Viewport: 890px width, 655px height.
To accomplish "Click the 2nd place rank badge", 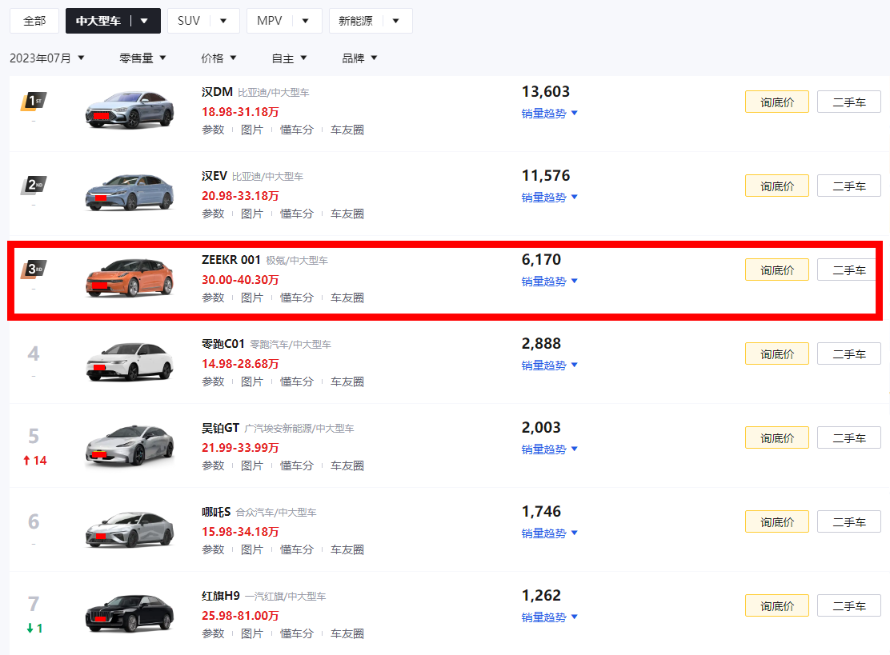I will (x=33, y=185).
